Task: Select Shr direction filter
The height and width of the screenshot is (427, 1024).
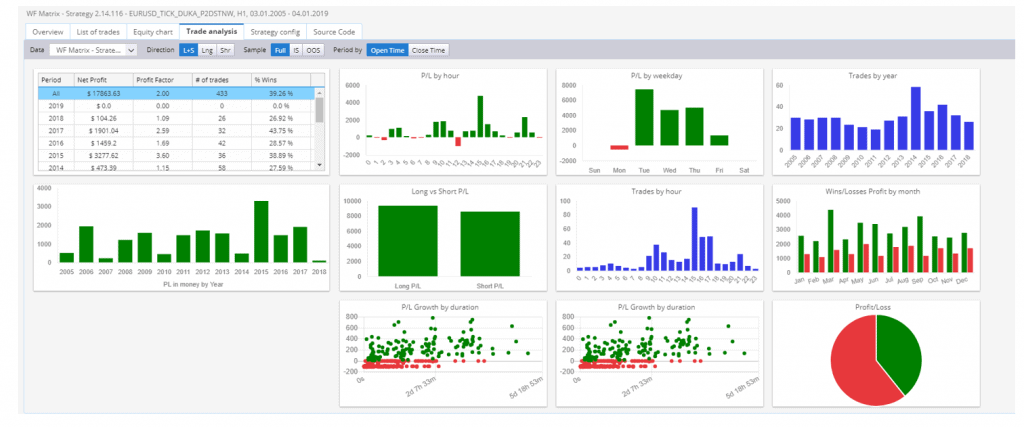Action: (225, 50)
